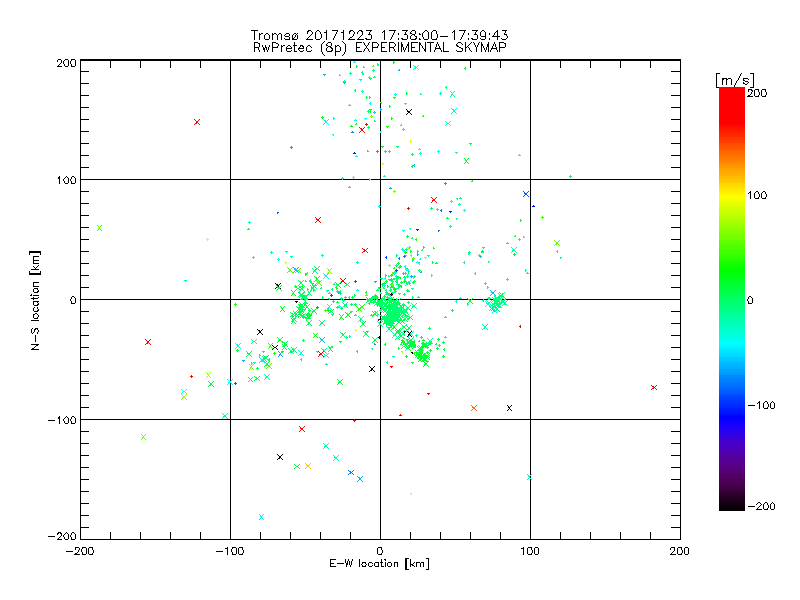Click the 'E-W location [km]' axis label
This screenshot has width=800, height=600.
click(379, 564)
